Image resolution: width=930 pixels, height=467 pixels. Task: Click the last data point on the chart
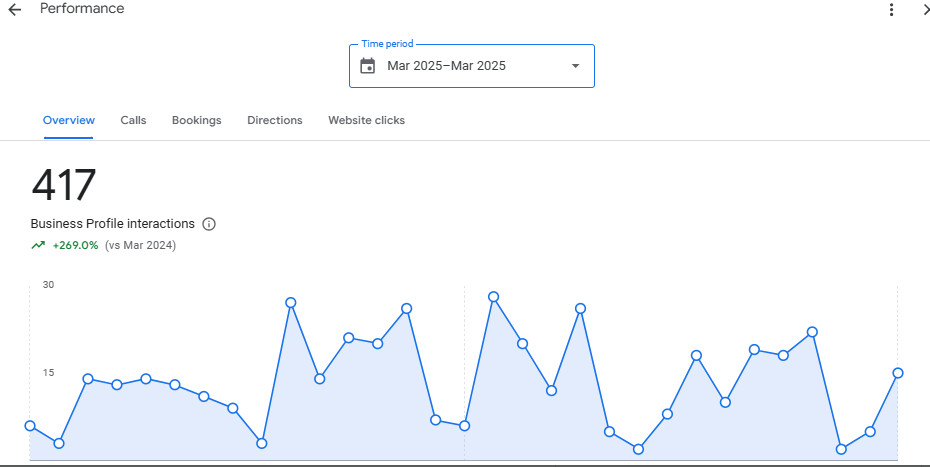[898, 373]
